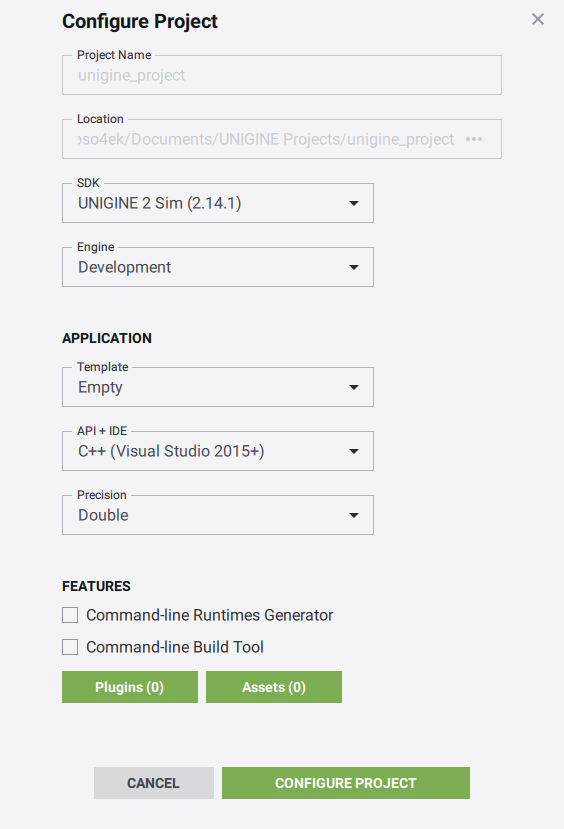Image resolution: width=564 pixels, height=829 pixels.
Task: Open the Template dropdown set to Empty
Action: tap(218, 387)
